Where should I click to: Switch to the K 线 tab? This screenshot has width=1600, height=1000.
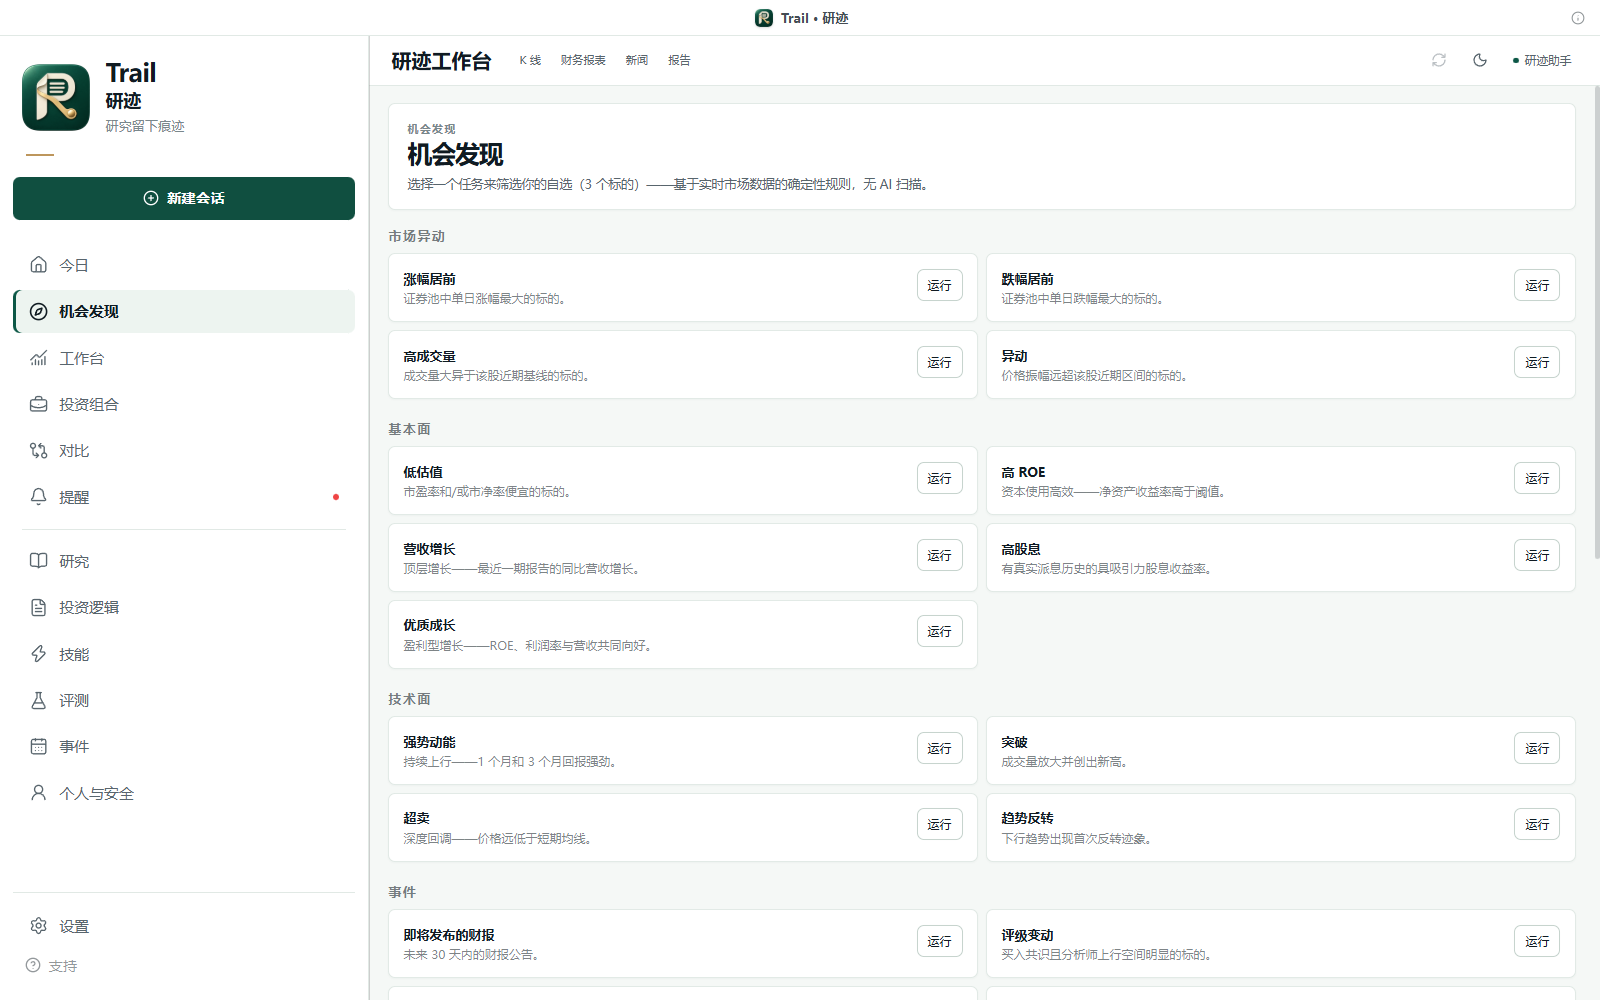pyautogui.click(x=530, y=60)
